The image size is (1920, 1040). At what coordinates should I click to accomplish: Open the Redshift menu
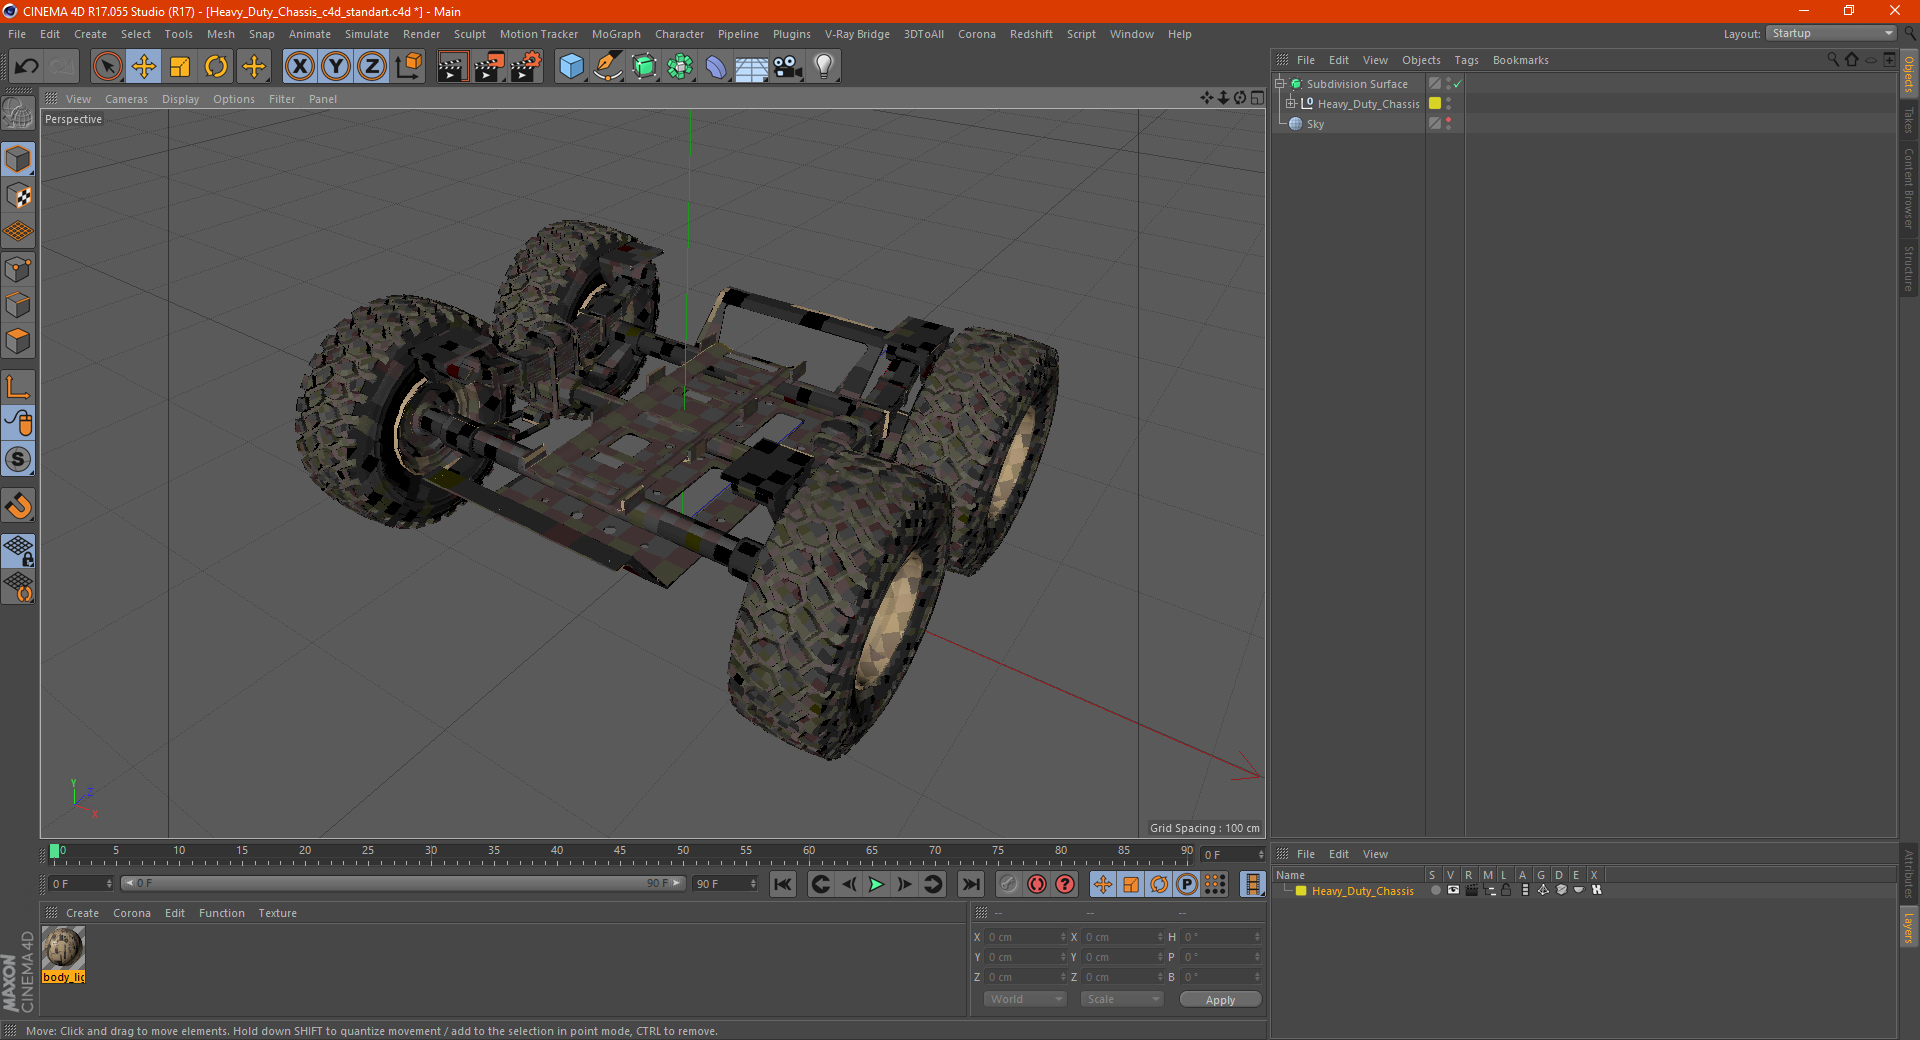1031,34
